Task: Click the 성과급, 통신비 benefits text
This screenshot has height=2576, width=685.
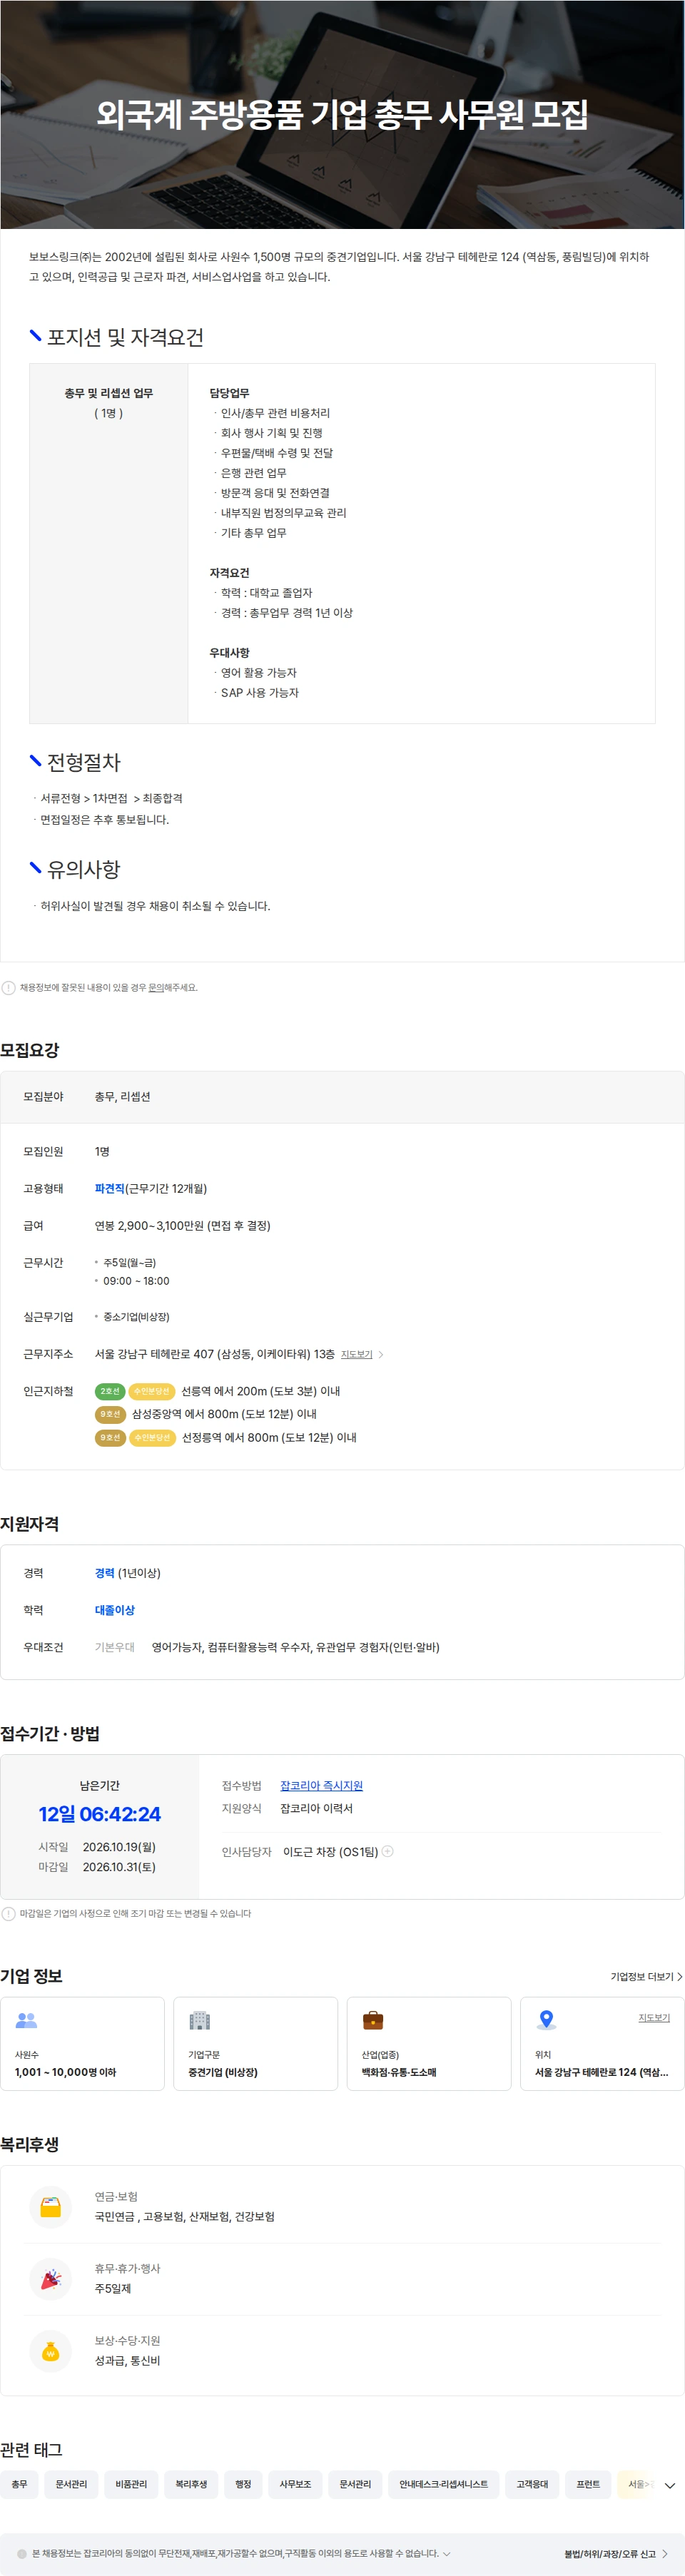Action: pyautogui.click(x=127, y=2360)
